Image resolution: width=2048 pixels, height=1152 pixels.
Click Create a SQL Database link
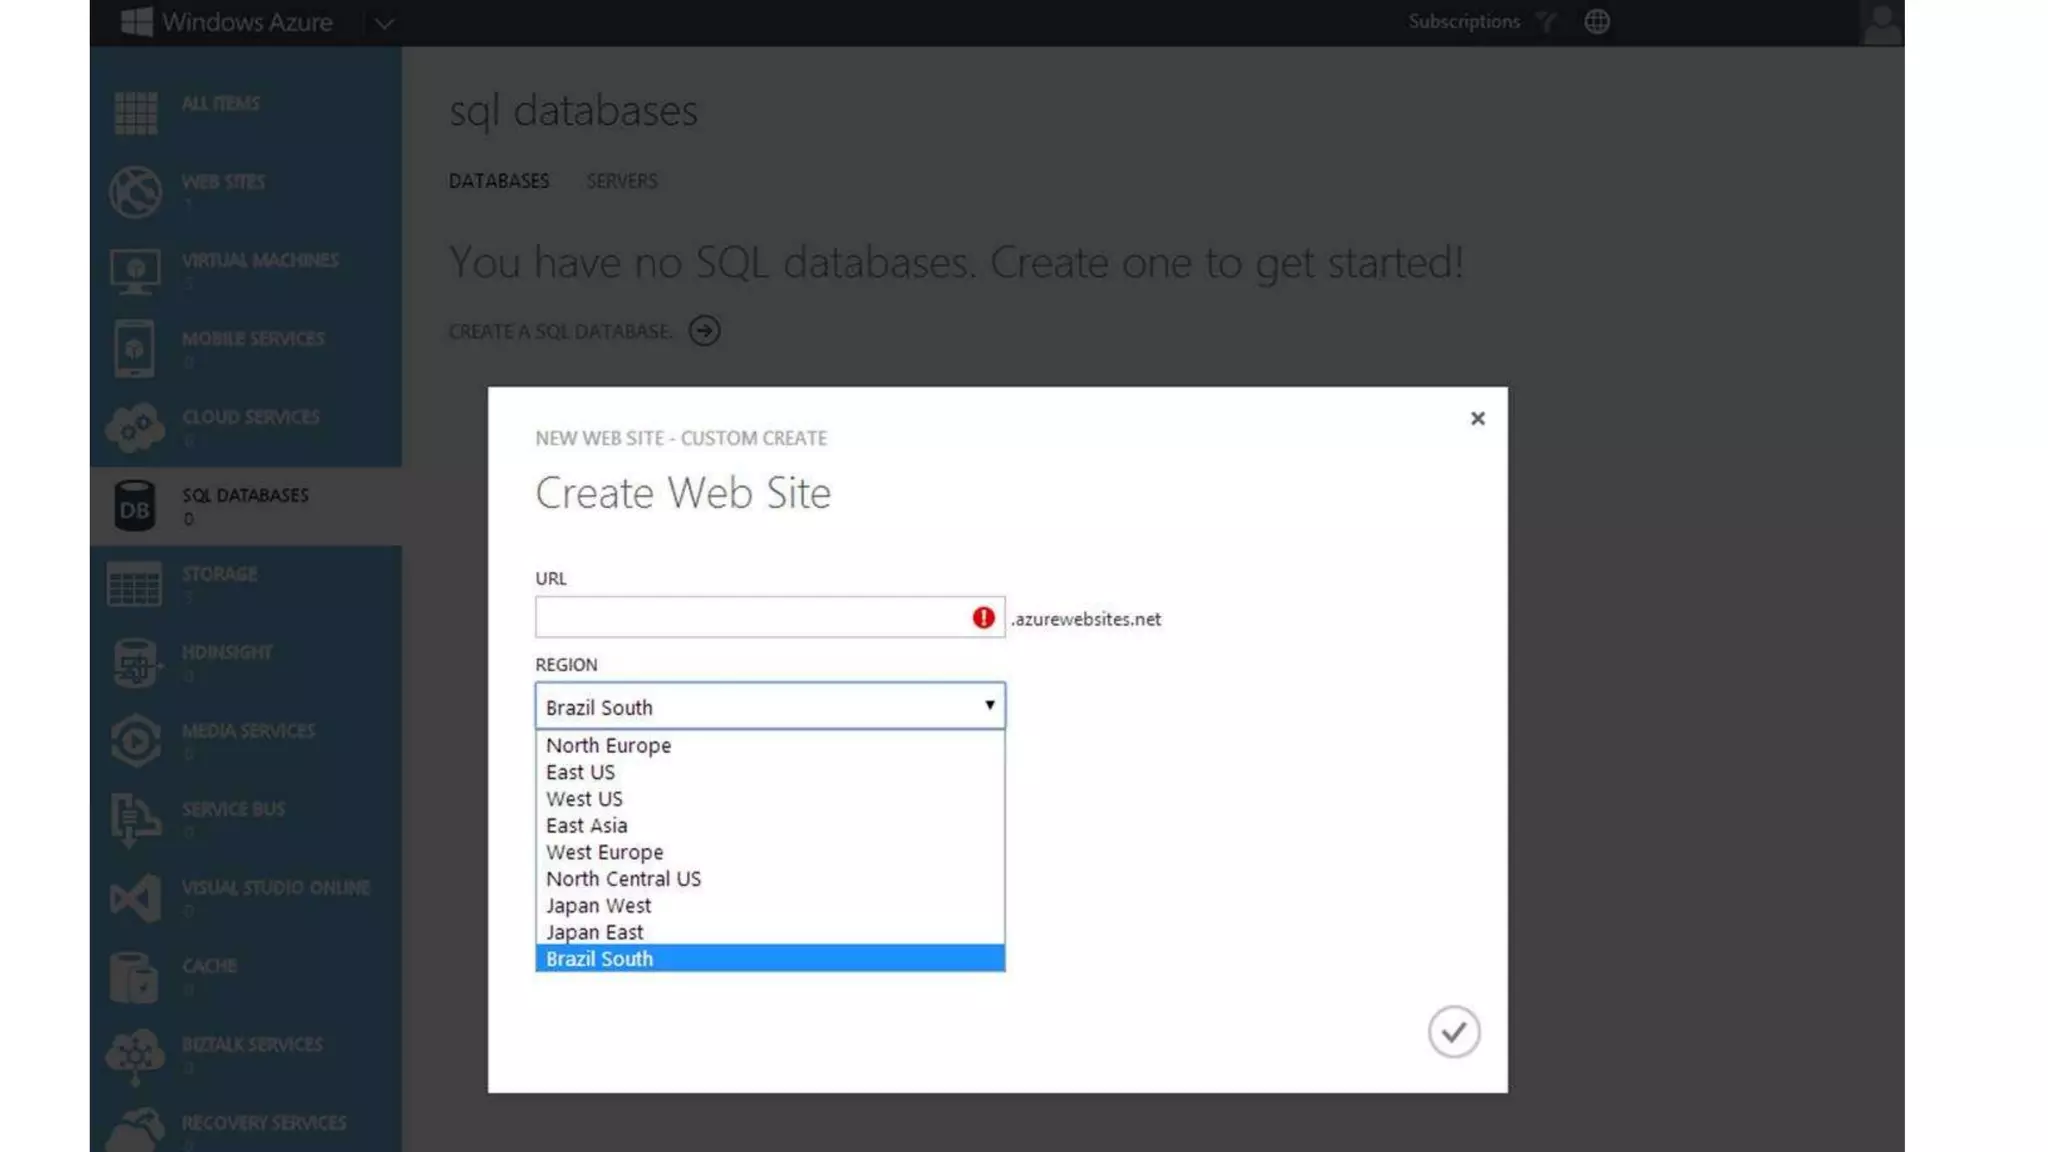pos(560,331)
